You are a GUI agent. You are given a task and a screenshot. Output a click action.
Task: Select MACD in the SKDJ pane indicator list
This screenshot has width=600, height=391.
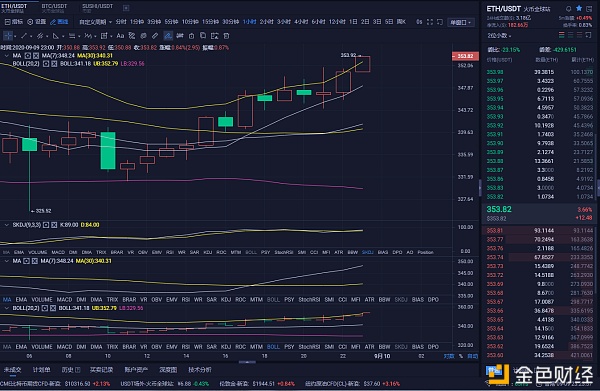(58, 253)
